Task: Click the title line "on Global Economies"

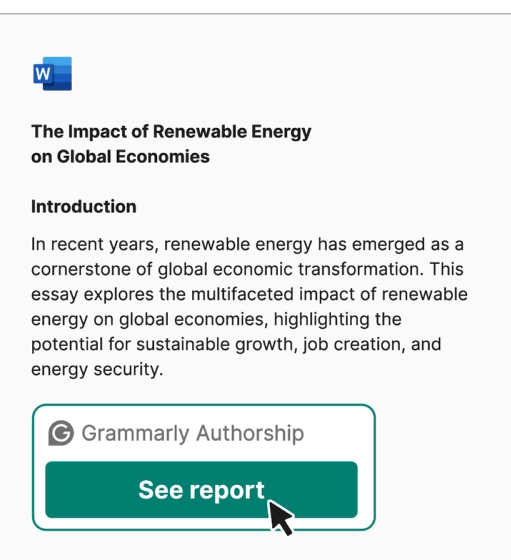Action: (x=120, y=156)
